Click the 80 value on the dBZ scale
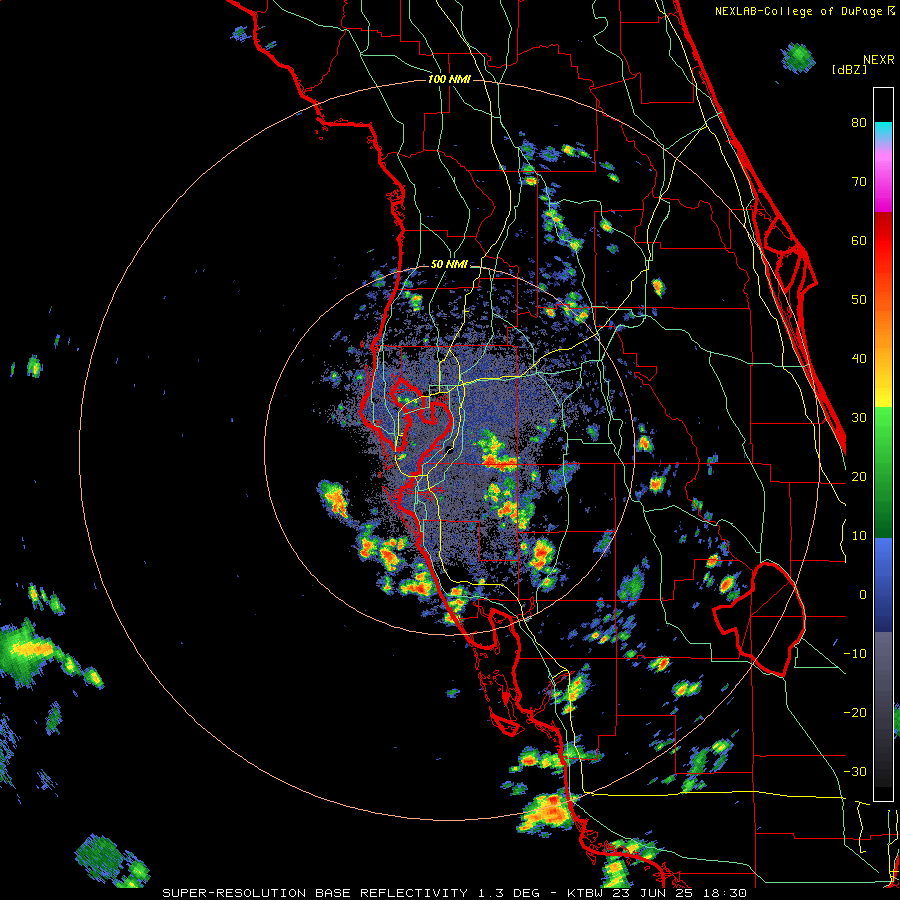Viewport: 900px width, 900px height. (x=859, y=122)
